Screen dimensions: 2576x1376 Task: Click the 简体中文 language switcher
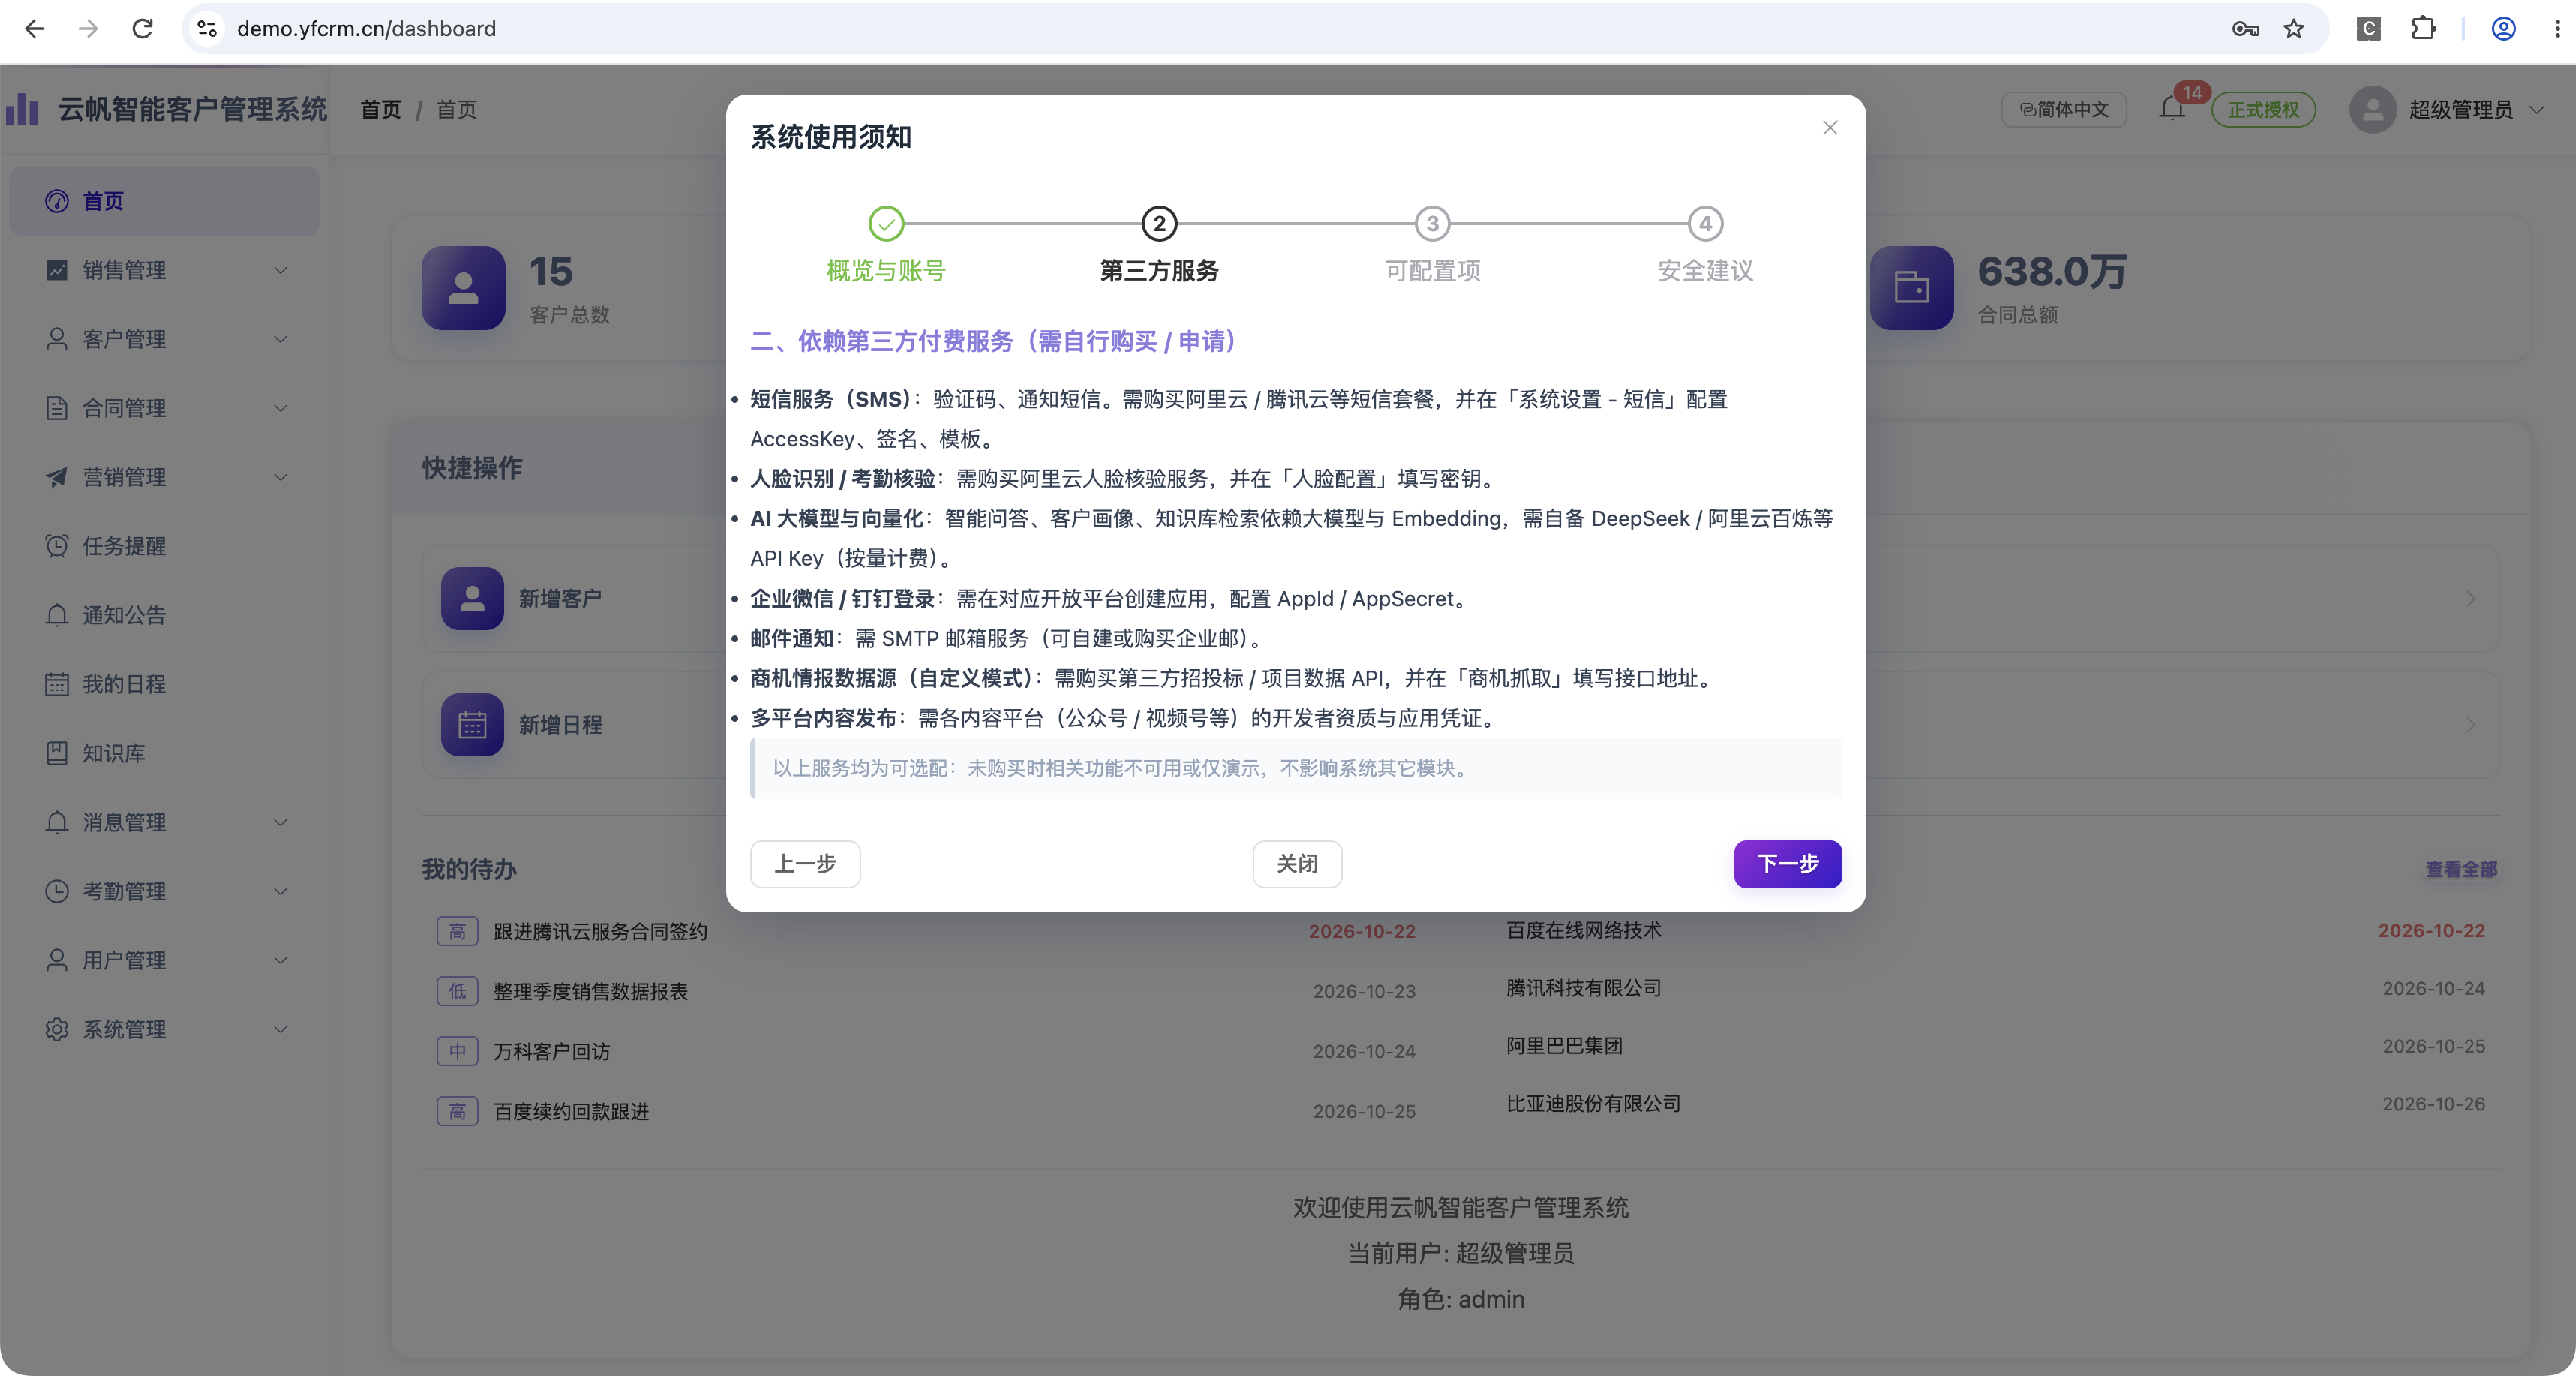tap(2064, 109)
